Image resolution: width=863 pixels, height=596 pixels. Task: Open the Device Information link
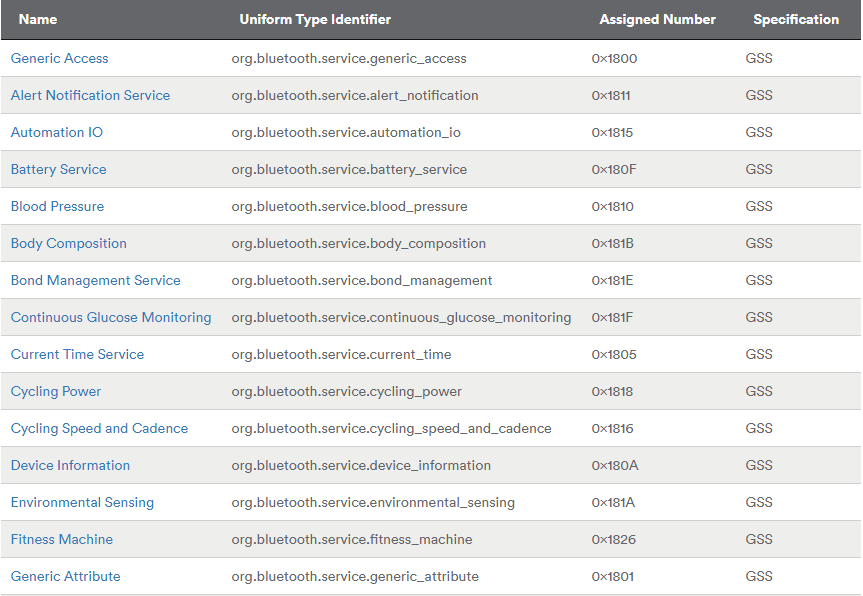(x=70, y=465)
